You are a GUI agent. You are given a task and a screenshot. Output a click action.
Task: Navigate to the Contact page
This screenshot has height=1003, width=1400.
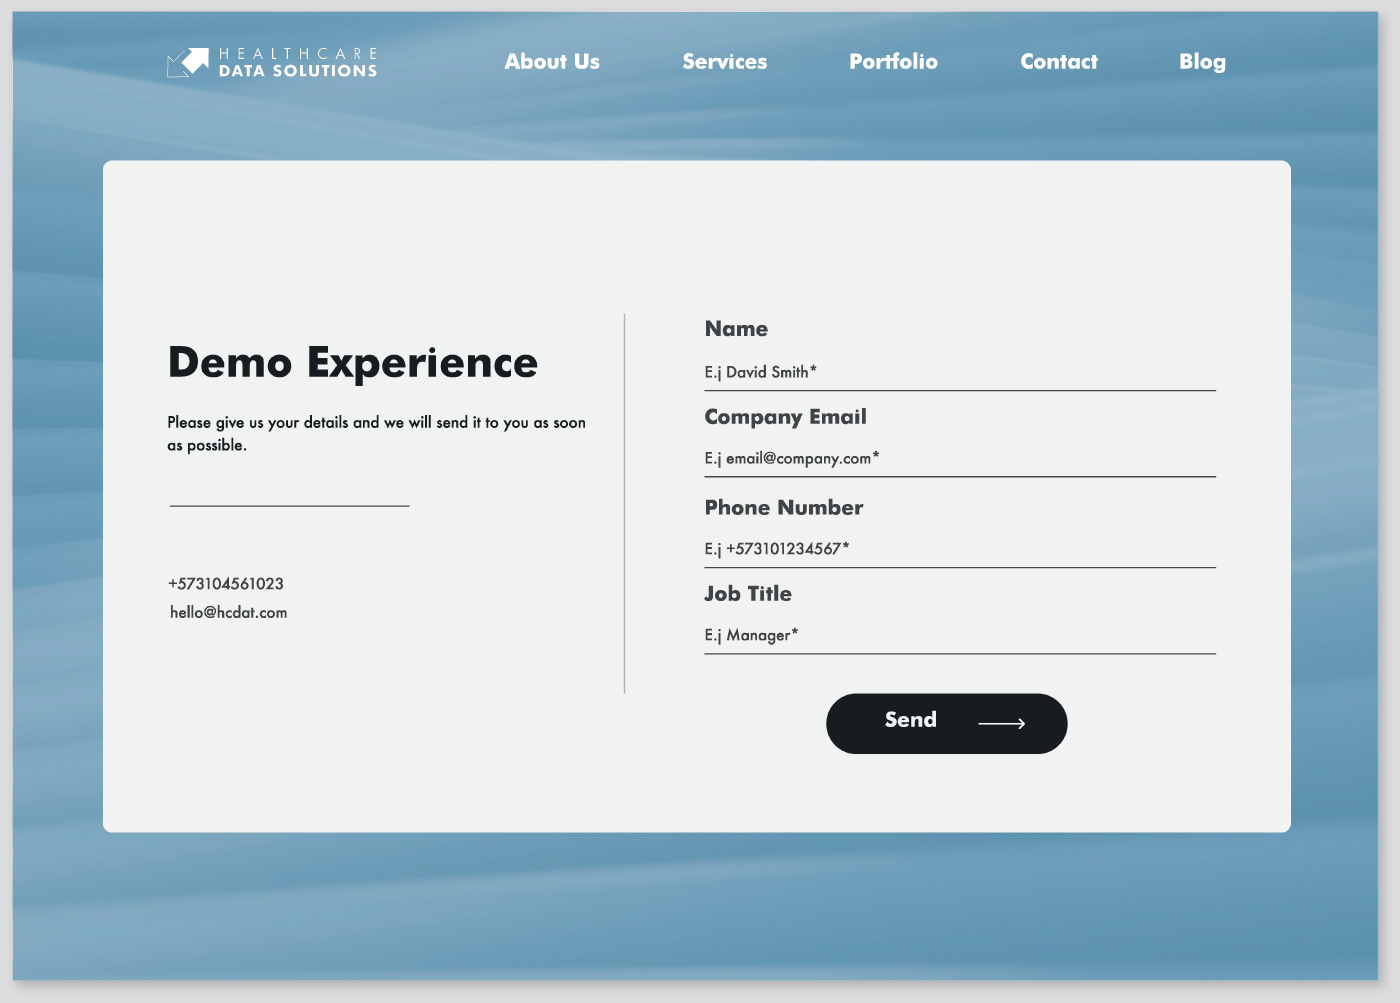[x=1058, y=62]
